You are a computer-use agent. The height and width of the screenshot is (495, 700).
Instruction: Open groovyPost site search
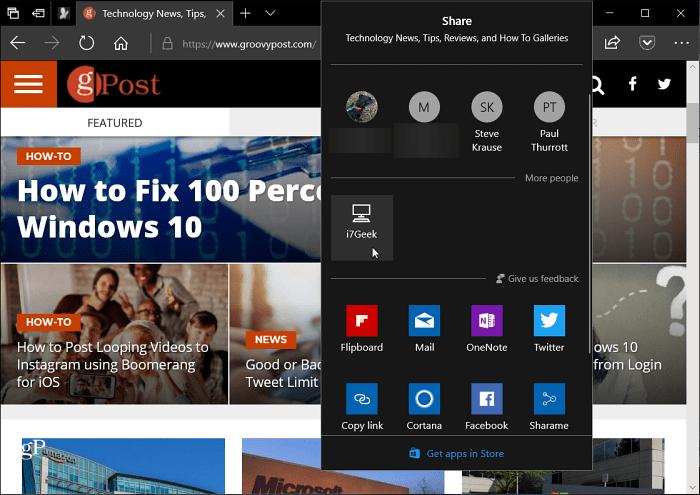(x=597, y=84)
